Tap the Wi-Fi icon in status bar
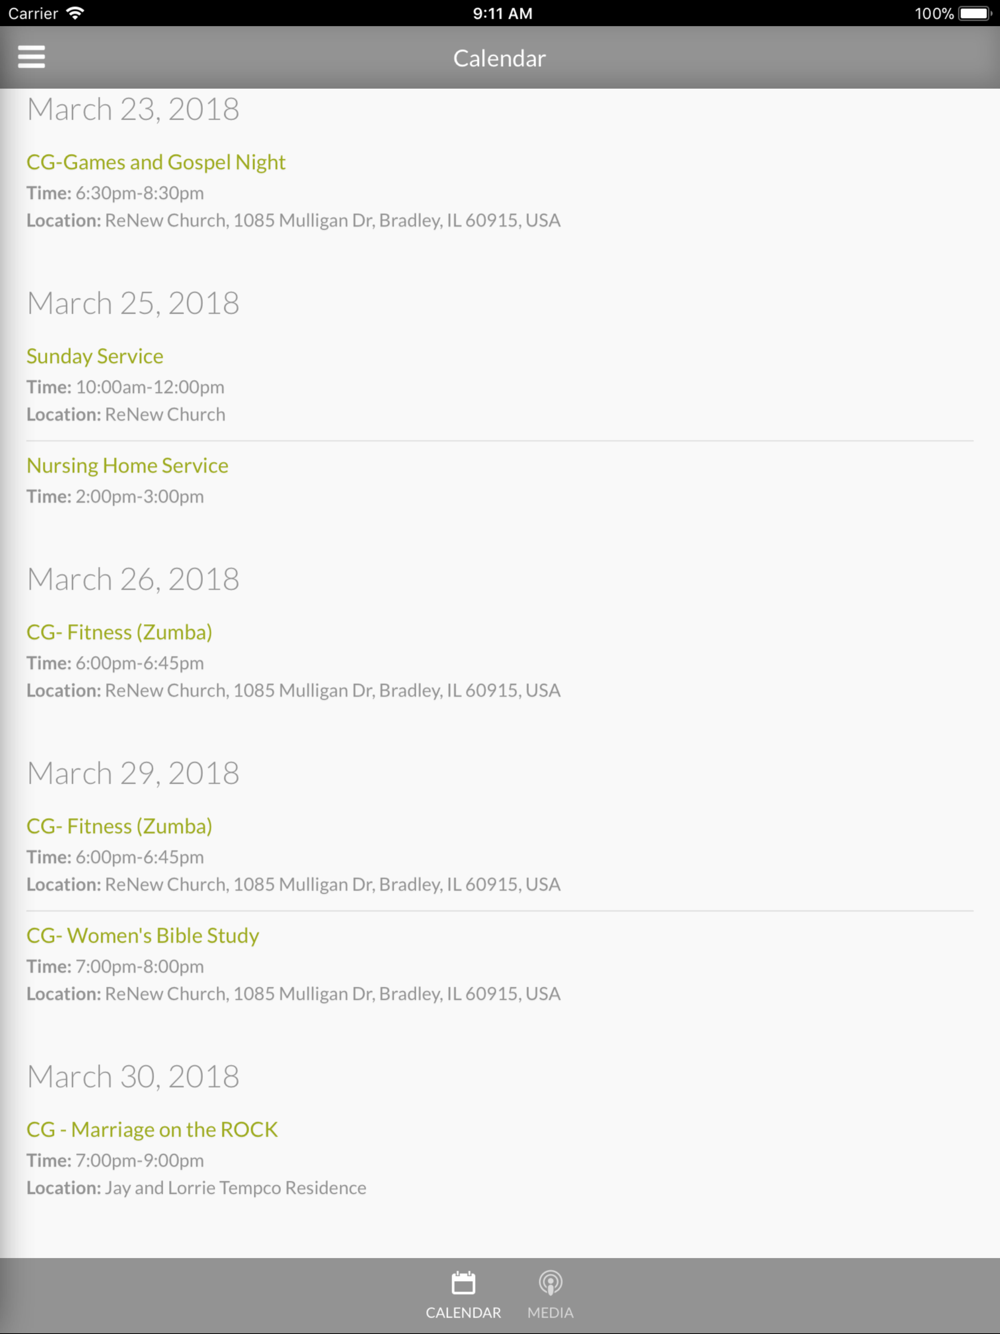Screen dimensions: 1000x1334 [x=75, y=13]
